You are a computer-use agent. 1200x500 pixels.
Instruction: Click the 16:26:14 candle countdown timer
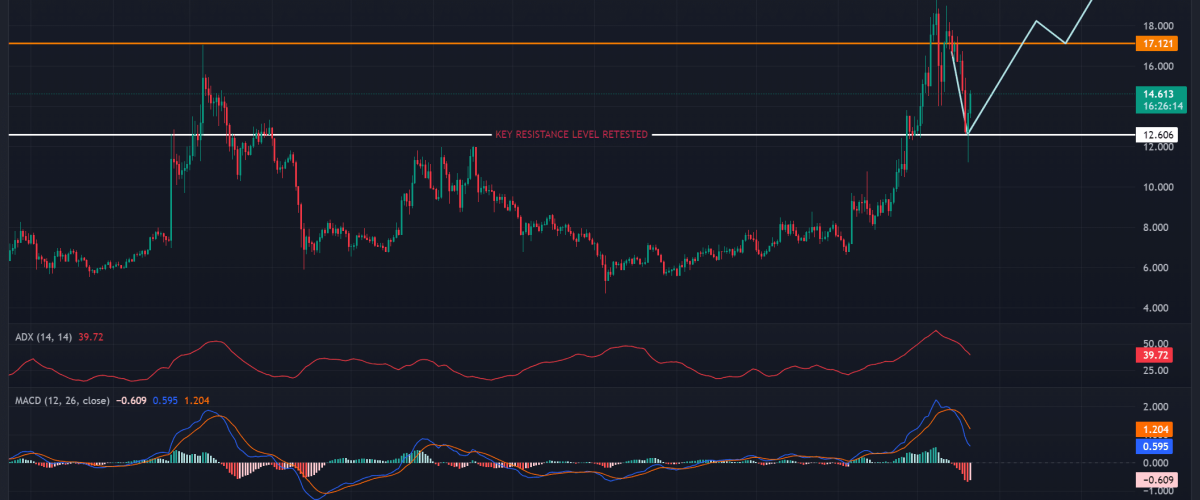(1159, 104)
